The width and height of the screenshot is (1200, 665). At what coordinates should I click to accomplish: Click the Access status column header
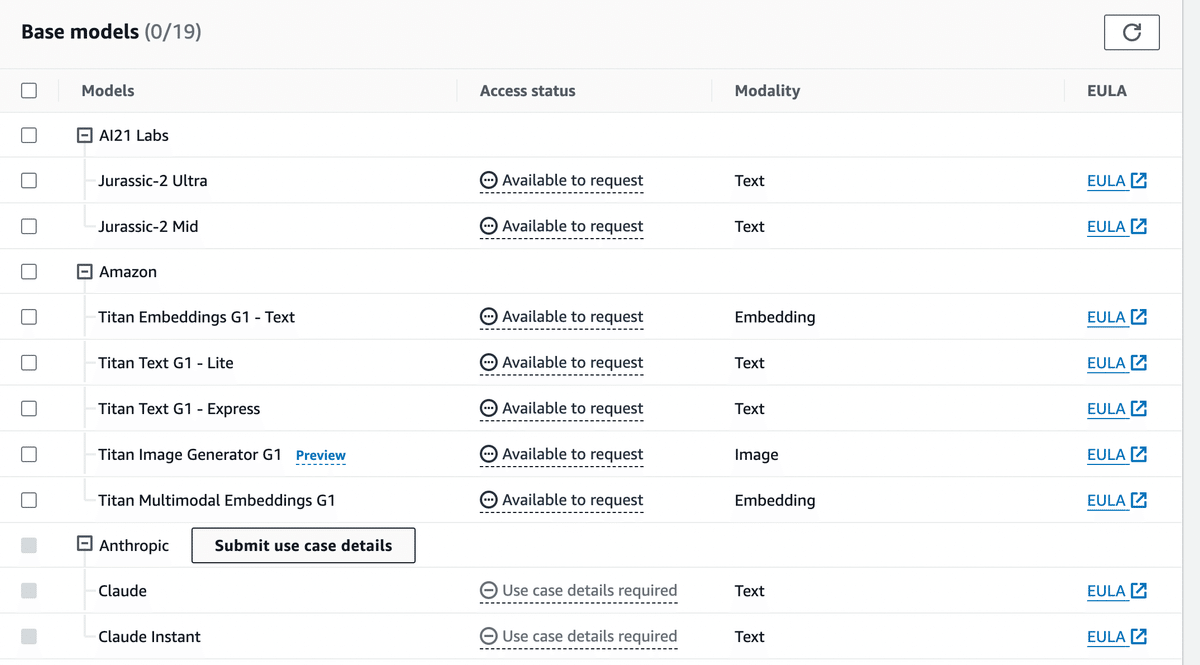tap(528, 90)
